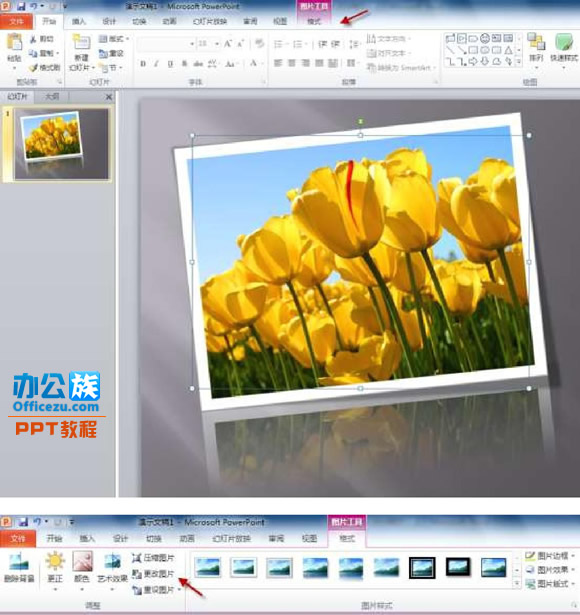Click Color (颜色) icon in bottom ribbon
Image resolution: width=580 pixels, height=615 pixels.
(82, 561)
